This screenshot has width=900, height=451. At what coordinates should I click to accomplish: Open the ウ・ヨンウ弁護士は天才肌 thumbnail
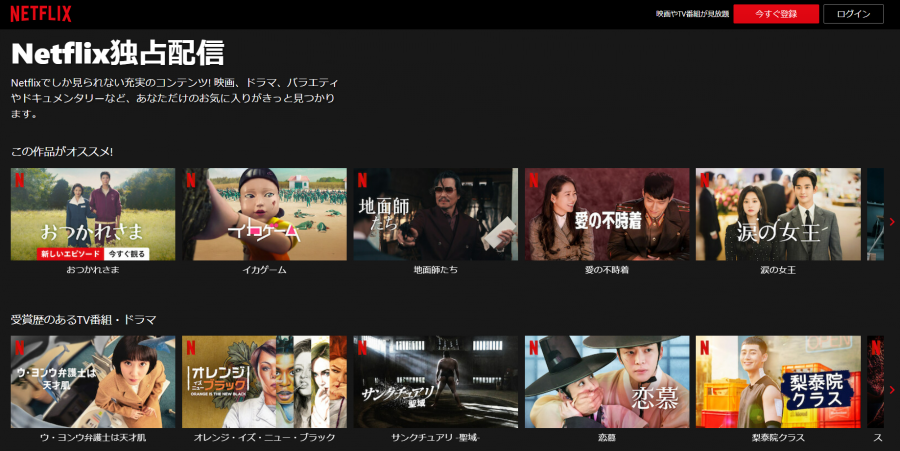coord(93,382)
